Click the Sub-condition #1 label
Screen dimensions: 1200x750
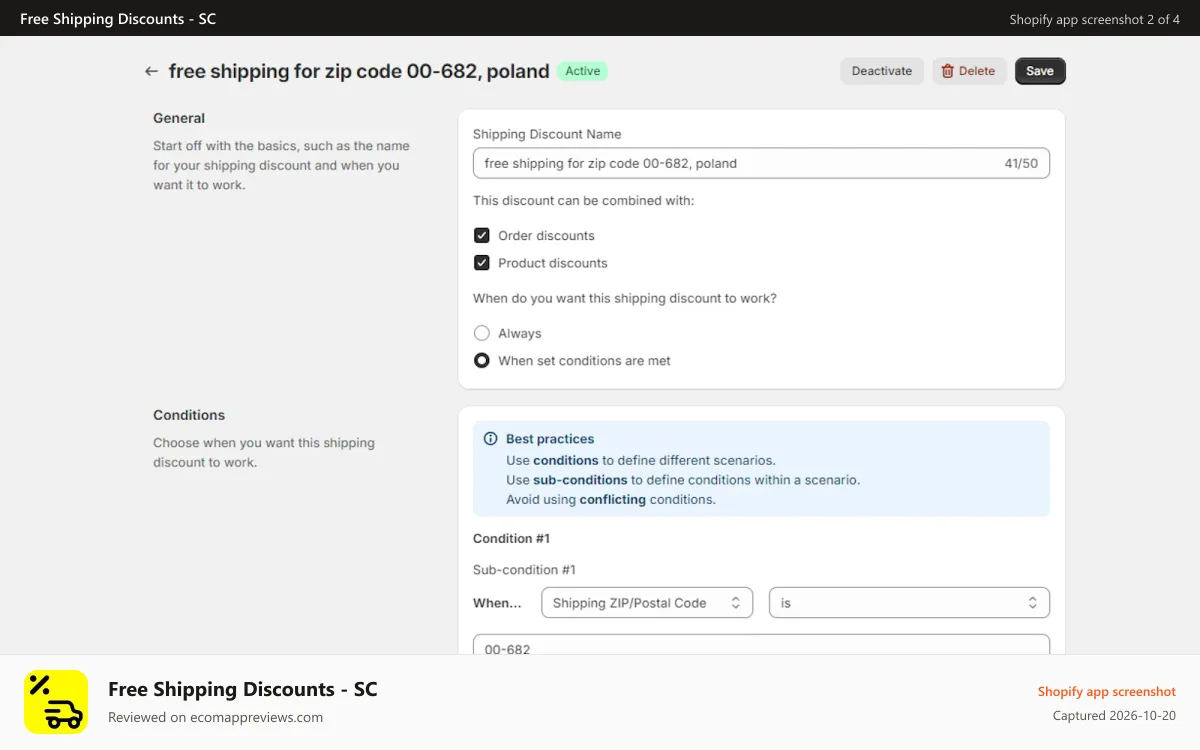click(524, 570)
